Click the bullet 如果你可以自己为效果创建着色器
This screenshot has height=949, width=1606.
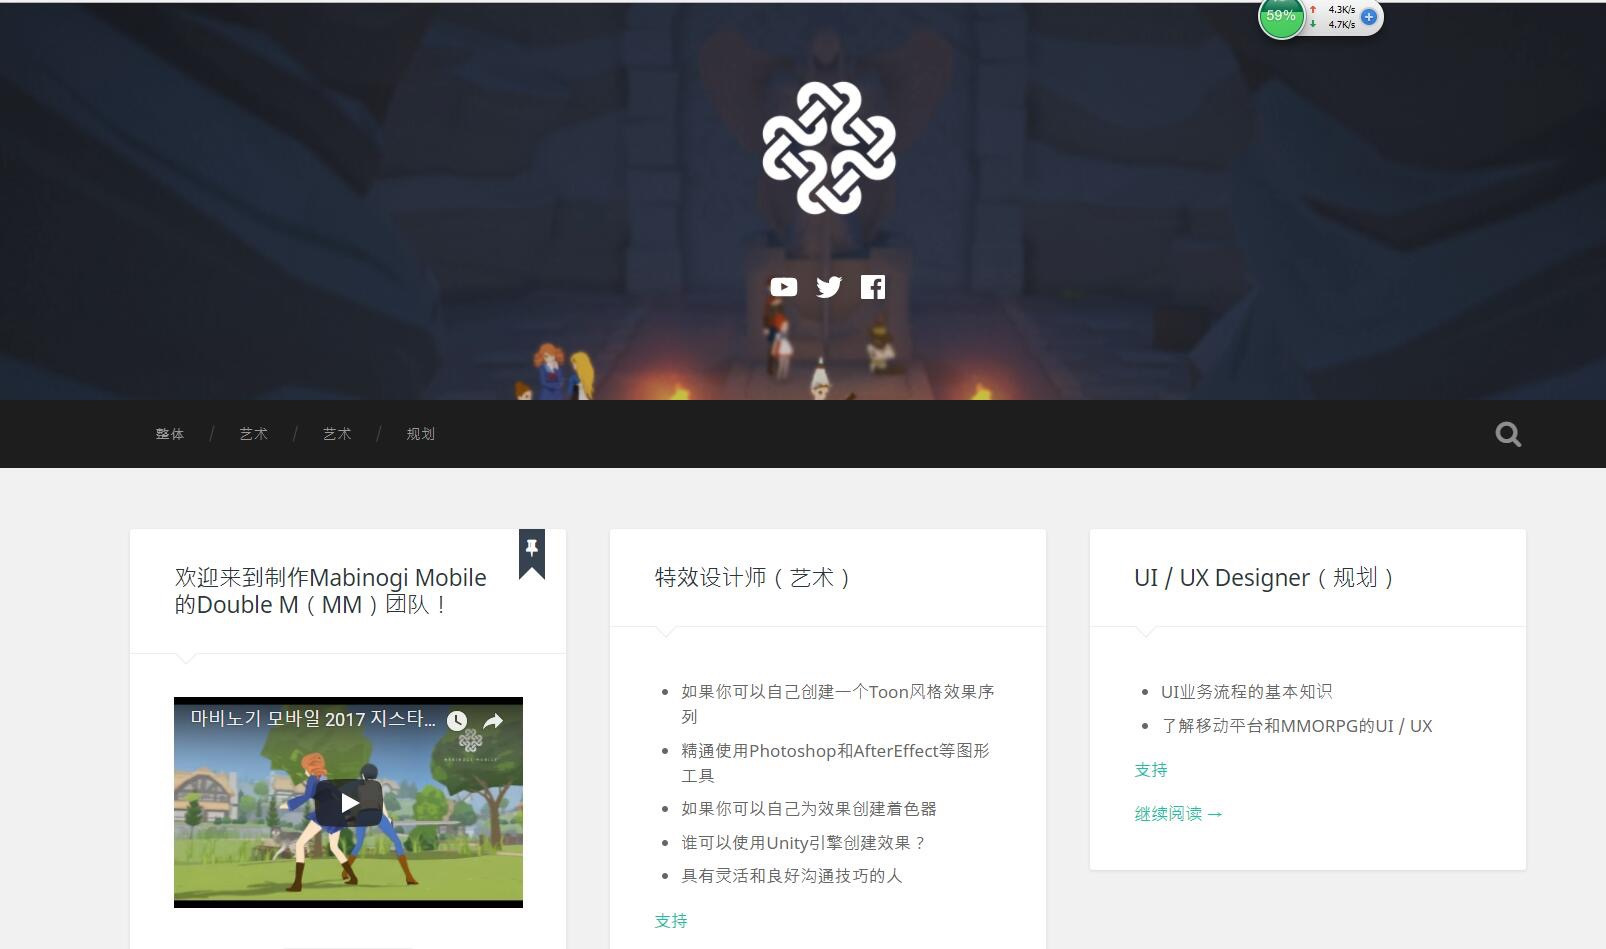point(809,809)
